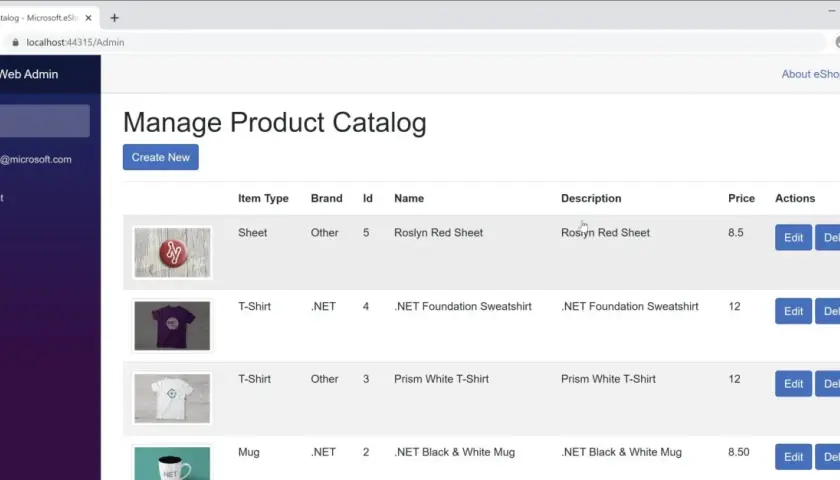Click the 'Mug' item type cell
This screenshot has width=840, height=480.
249,452
